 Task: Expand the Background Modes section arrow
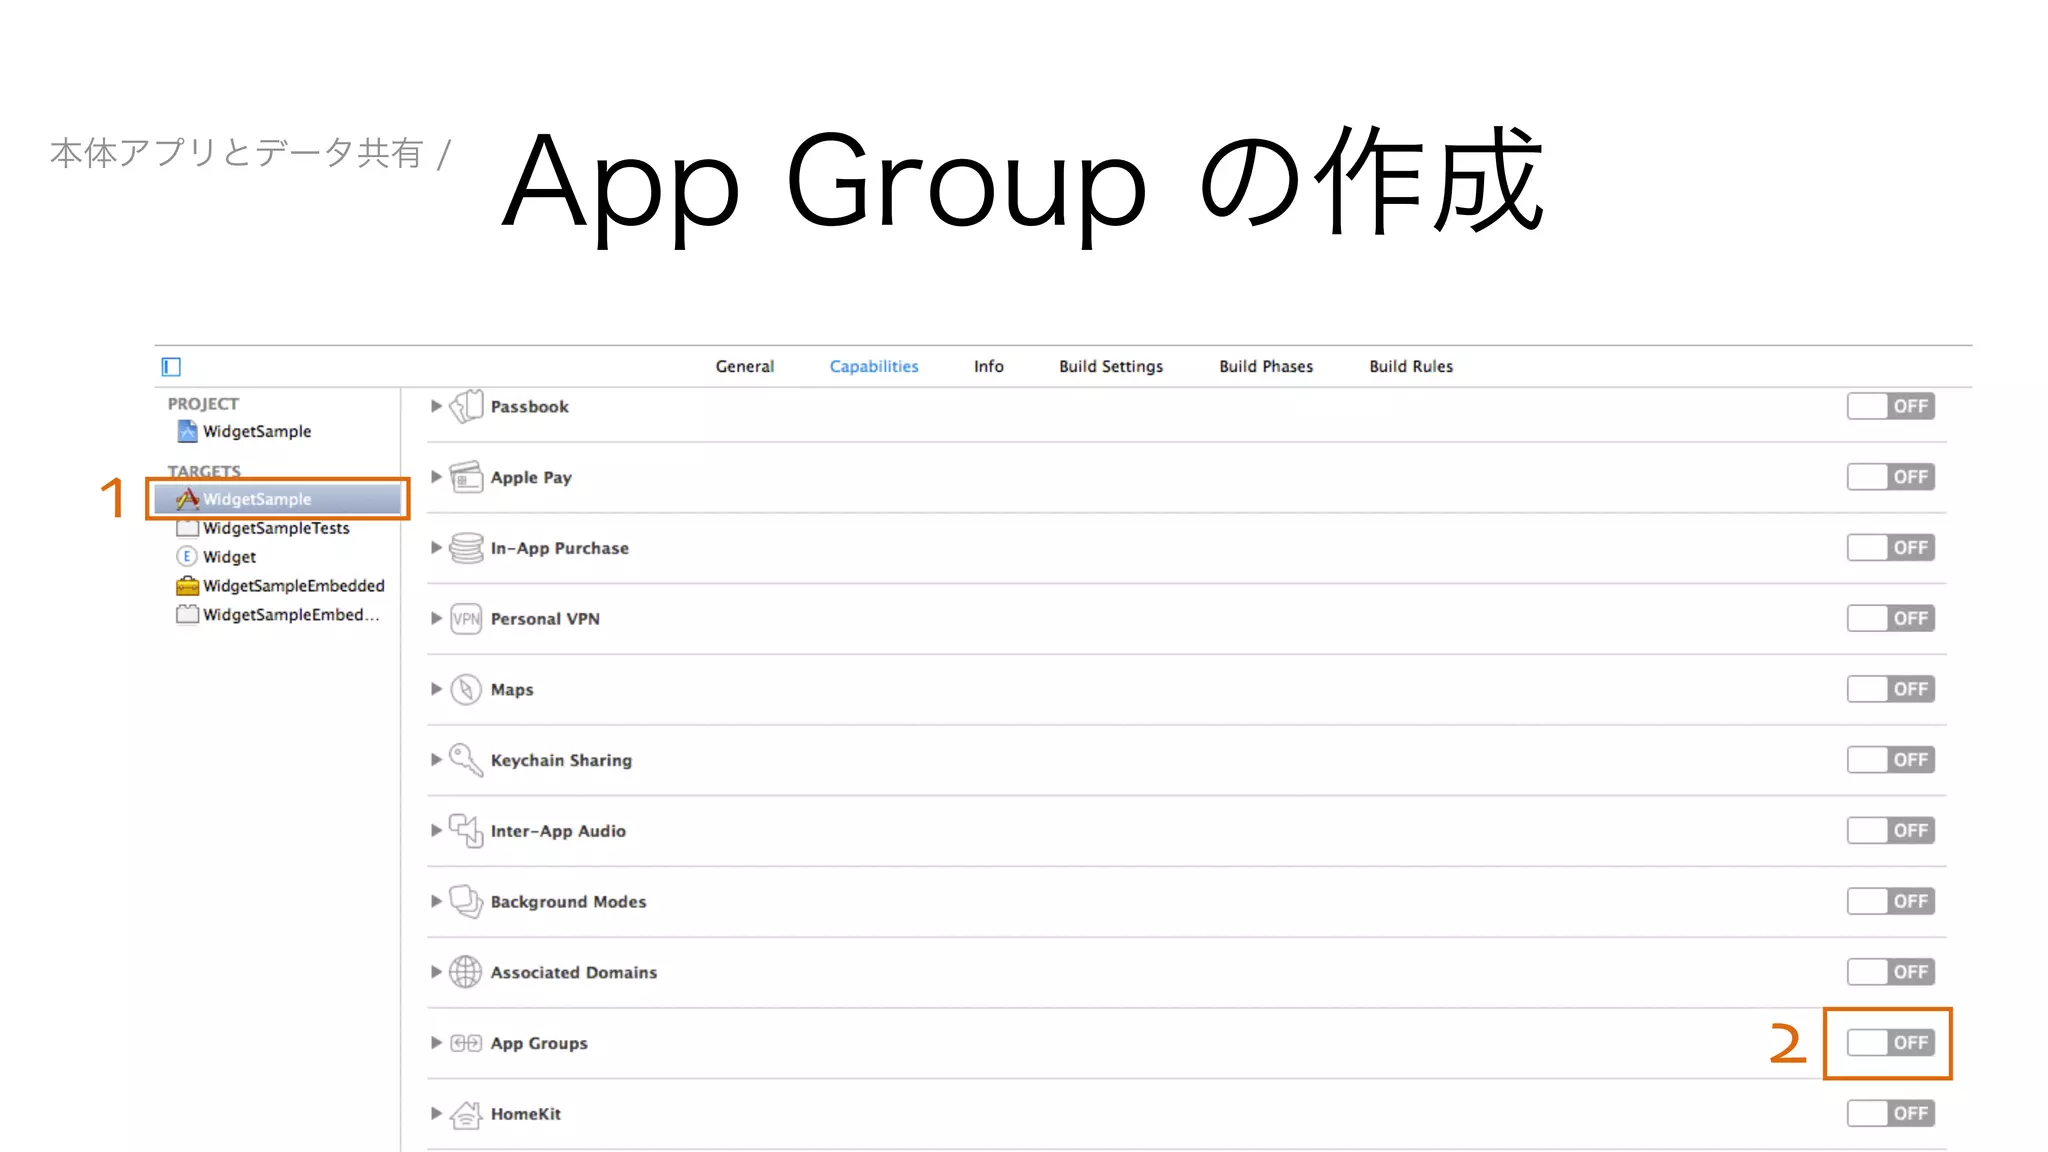[436, 901]
